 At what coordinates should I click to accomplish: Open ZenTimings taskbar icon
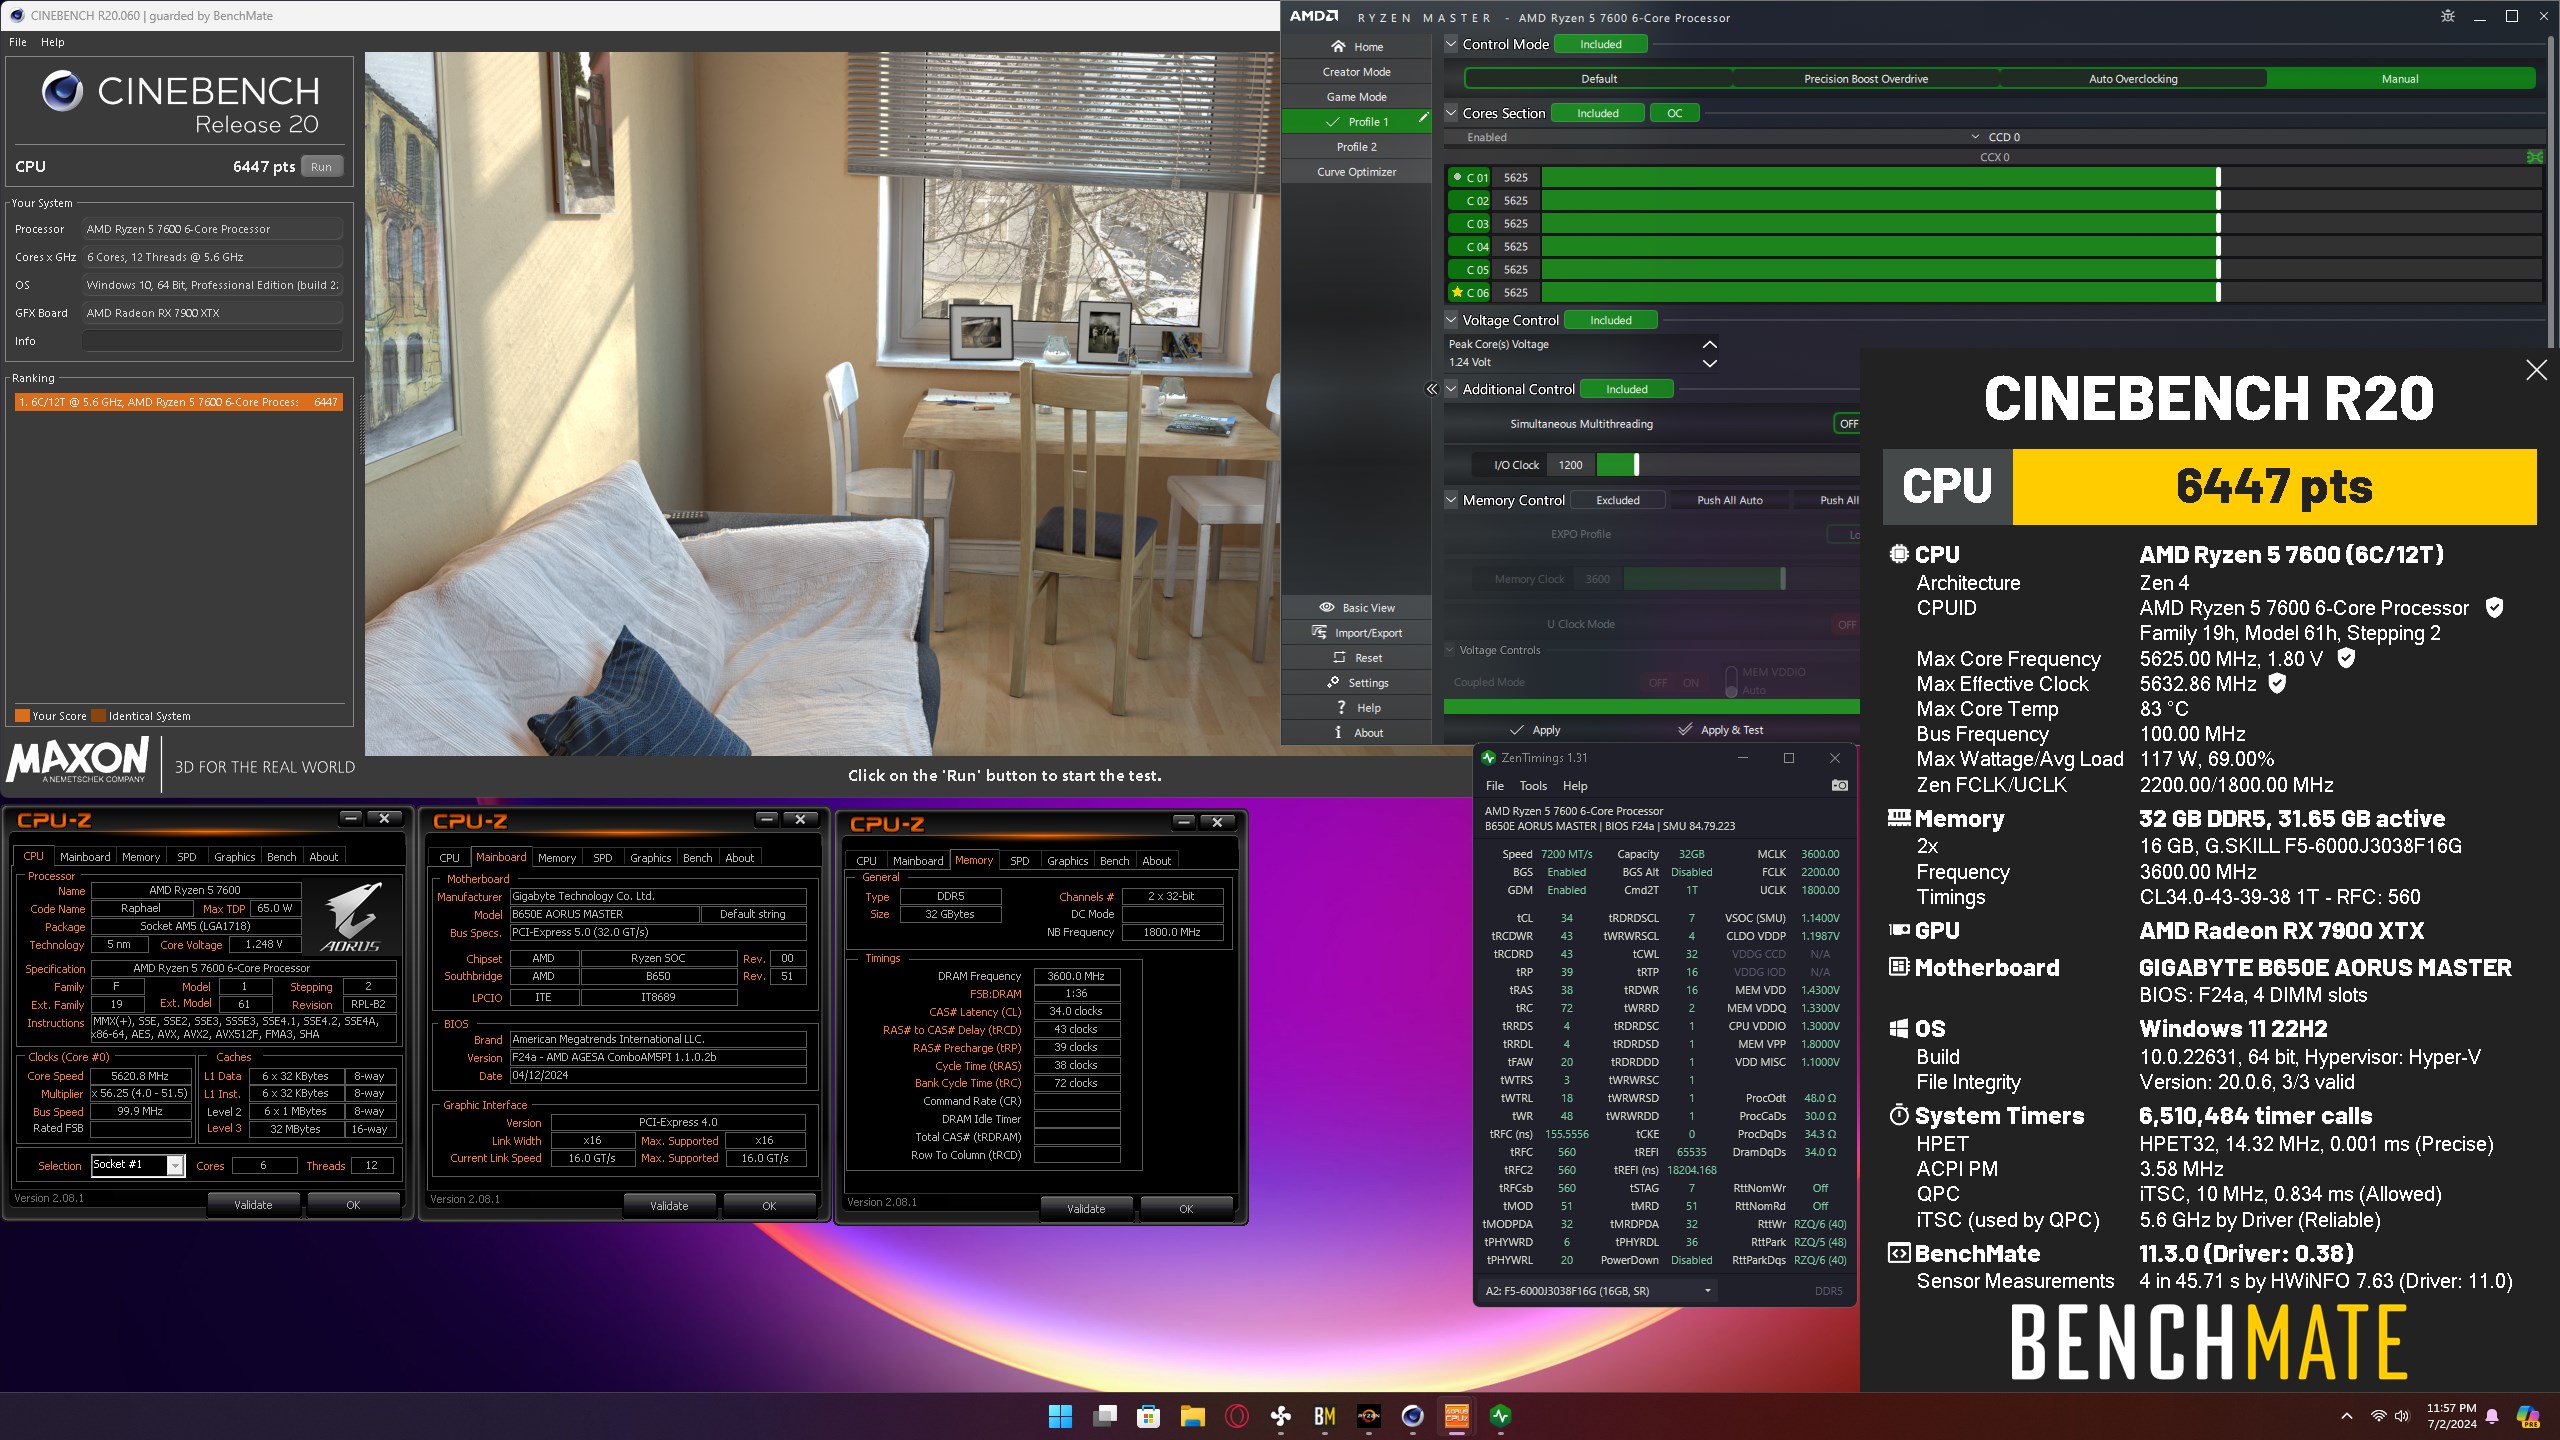pos(1500,1416)
